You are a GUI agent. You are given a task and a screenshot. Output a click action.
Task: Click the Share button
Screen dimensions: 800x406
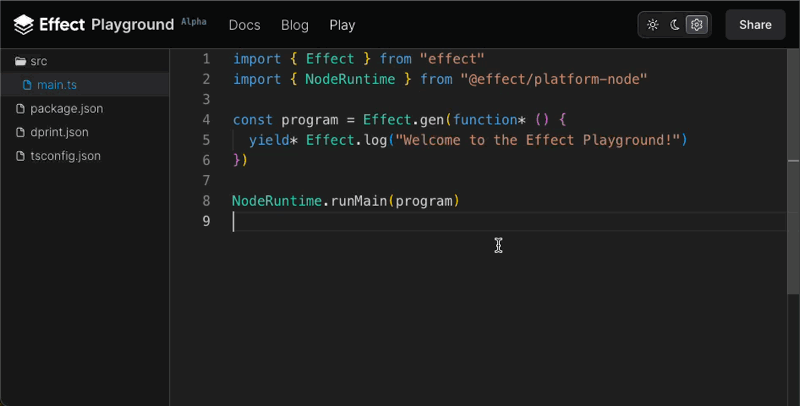(755, 24)
